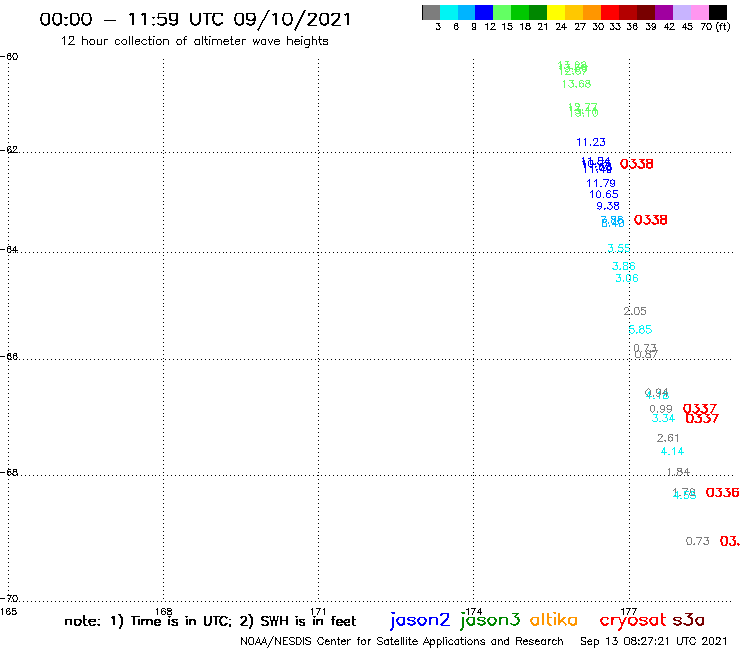Click the 'altika' legend label
The image size is (740, 650).
tap(554, 619)
